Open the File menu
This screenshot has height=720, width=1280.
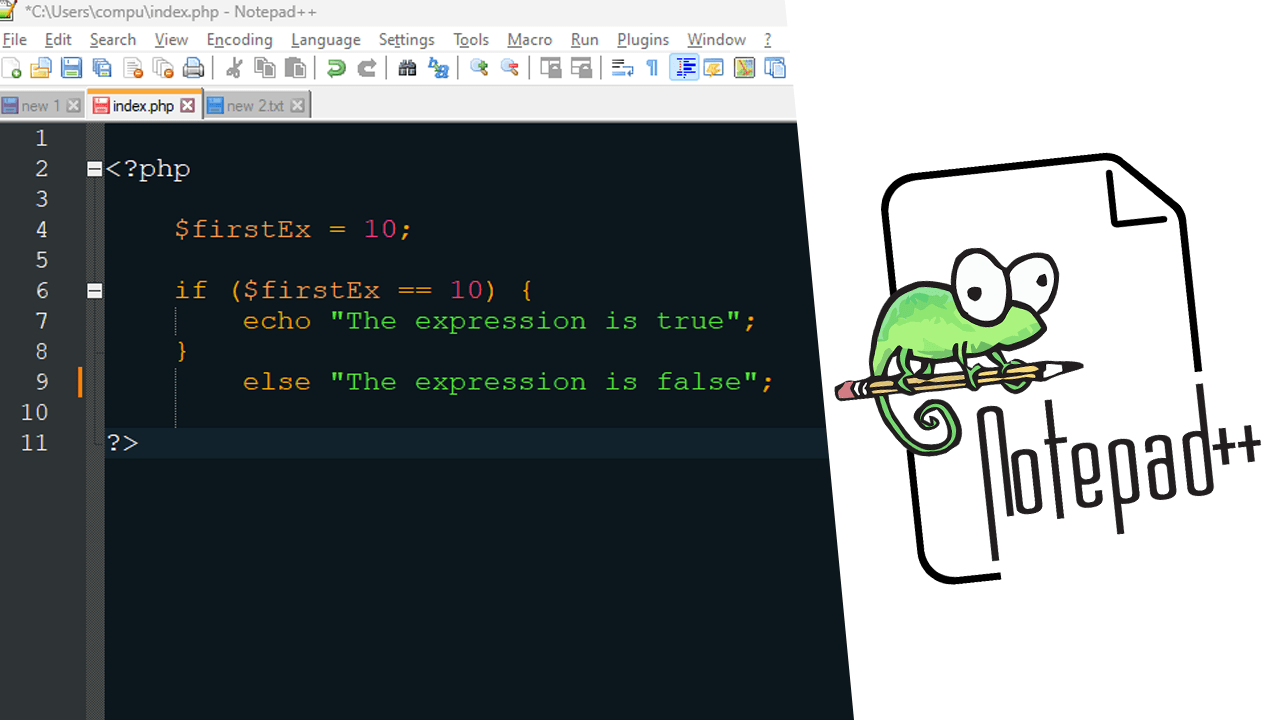pos(15,40)
